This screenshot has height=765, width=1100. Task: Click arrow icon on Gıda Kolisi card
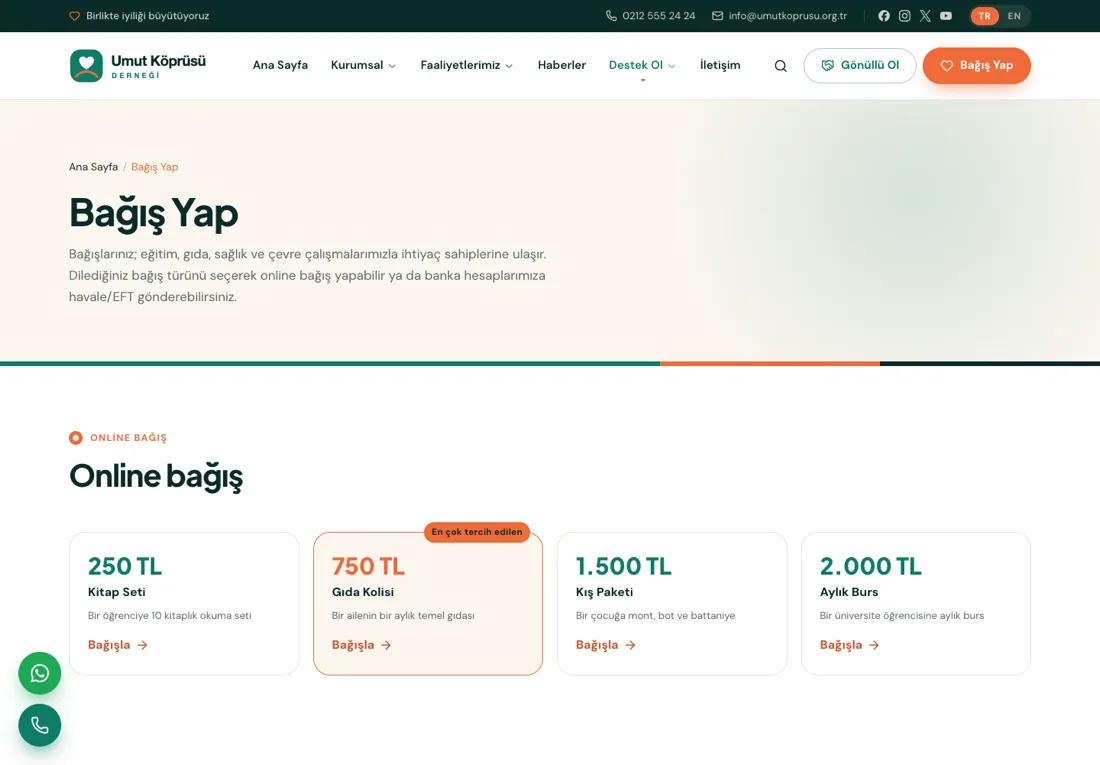pos(386,645)
